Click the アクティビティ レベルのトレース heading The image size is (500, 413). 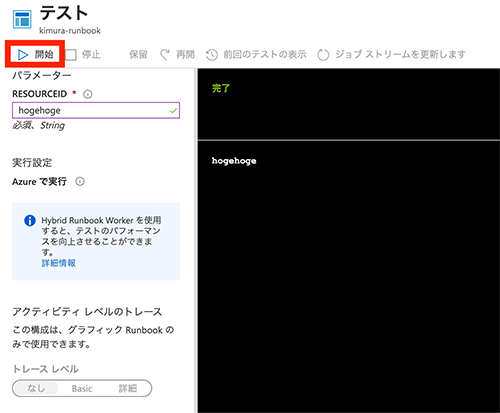87,312
